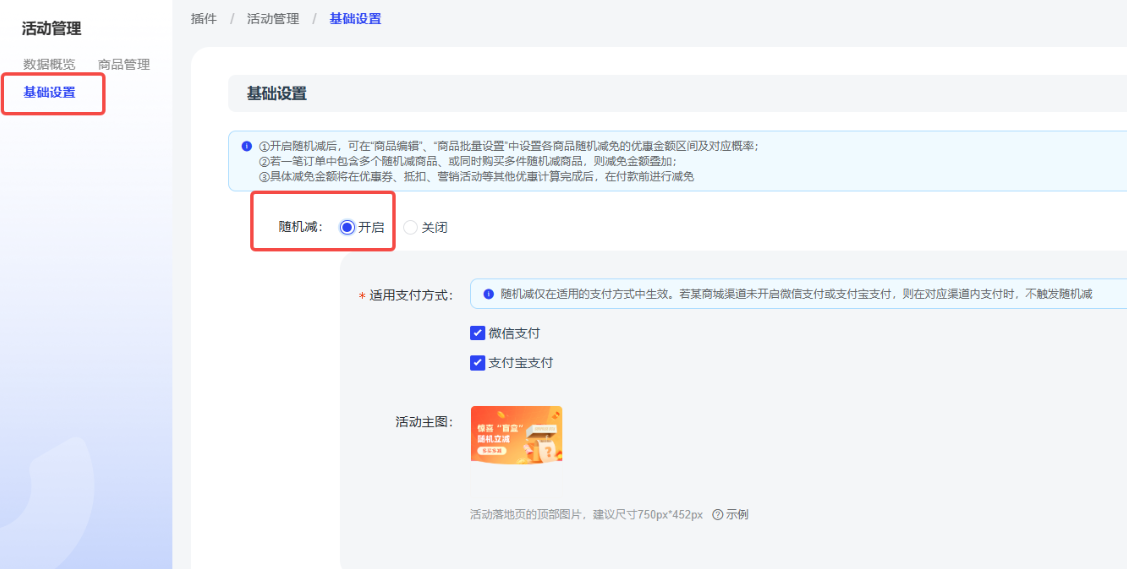The image size is (1127, 569).
Task: Click the 活动主图 banner thumbnail
Action: (516, 434)
